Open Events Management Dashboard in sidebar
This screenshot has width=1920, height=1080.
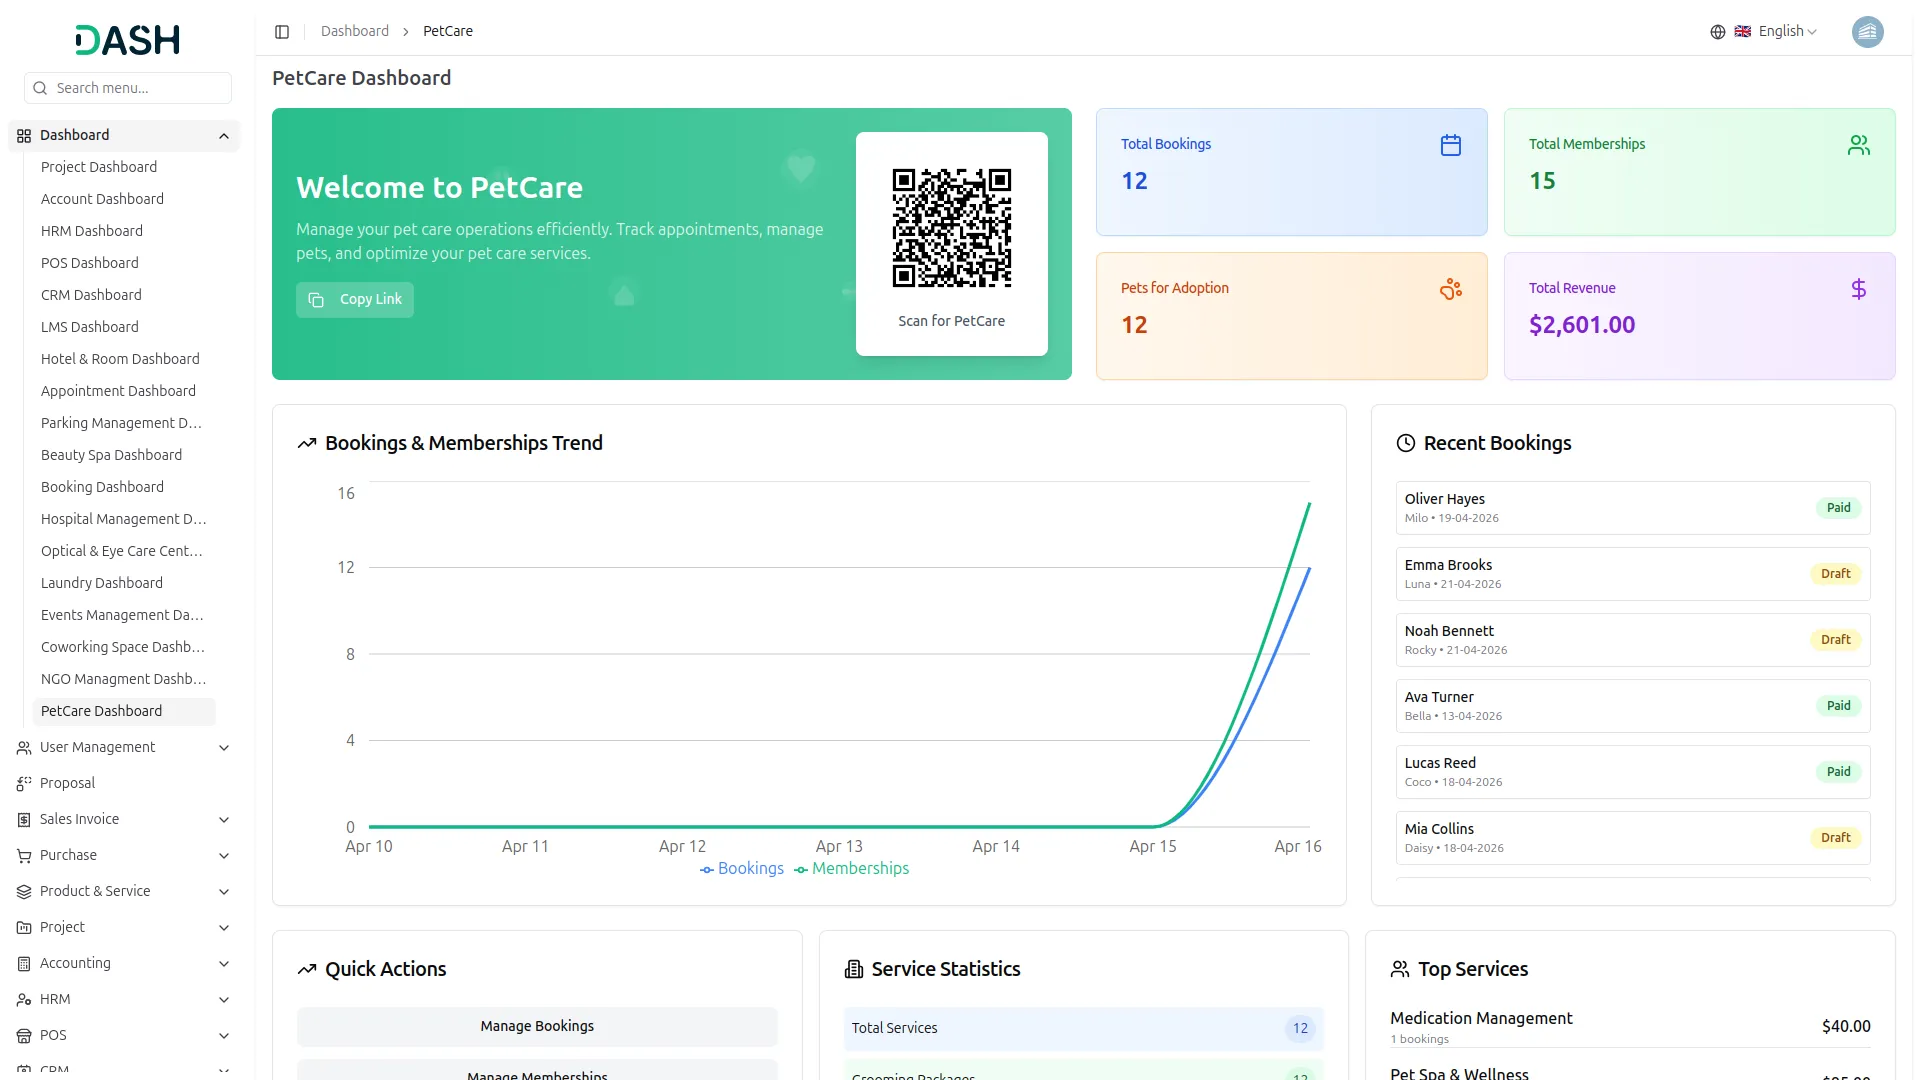tap(122, 615)
